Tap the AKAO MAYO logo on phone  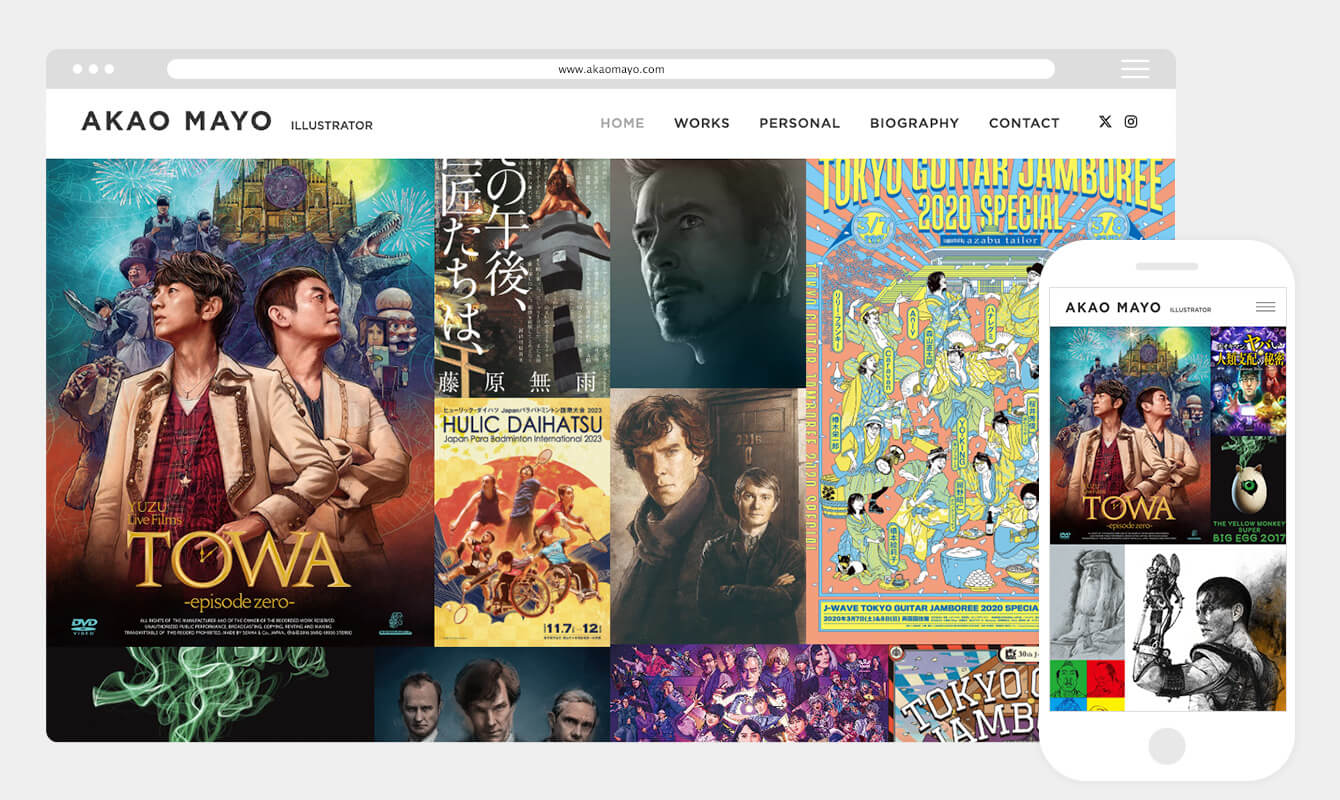[1113, 308]
